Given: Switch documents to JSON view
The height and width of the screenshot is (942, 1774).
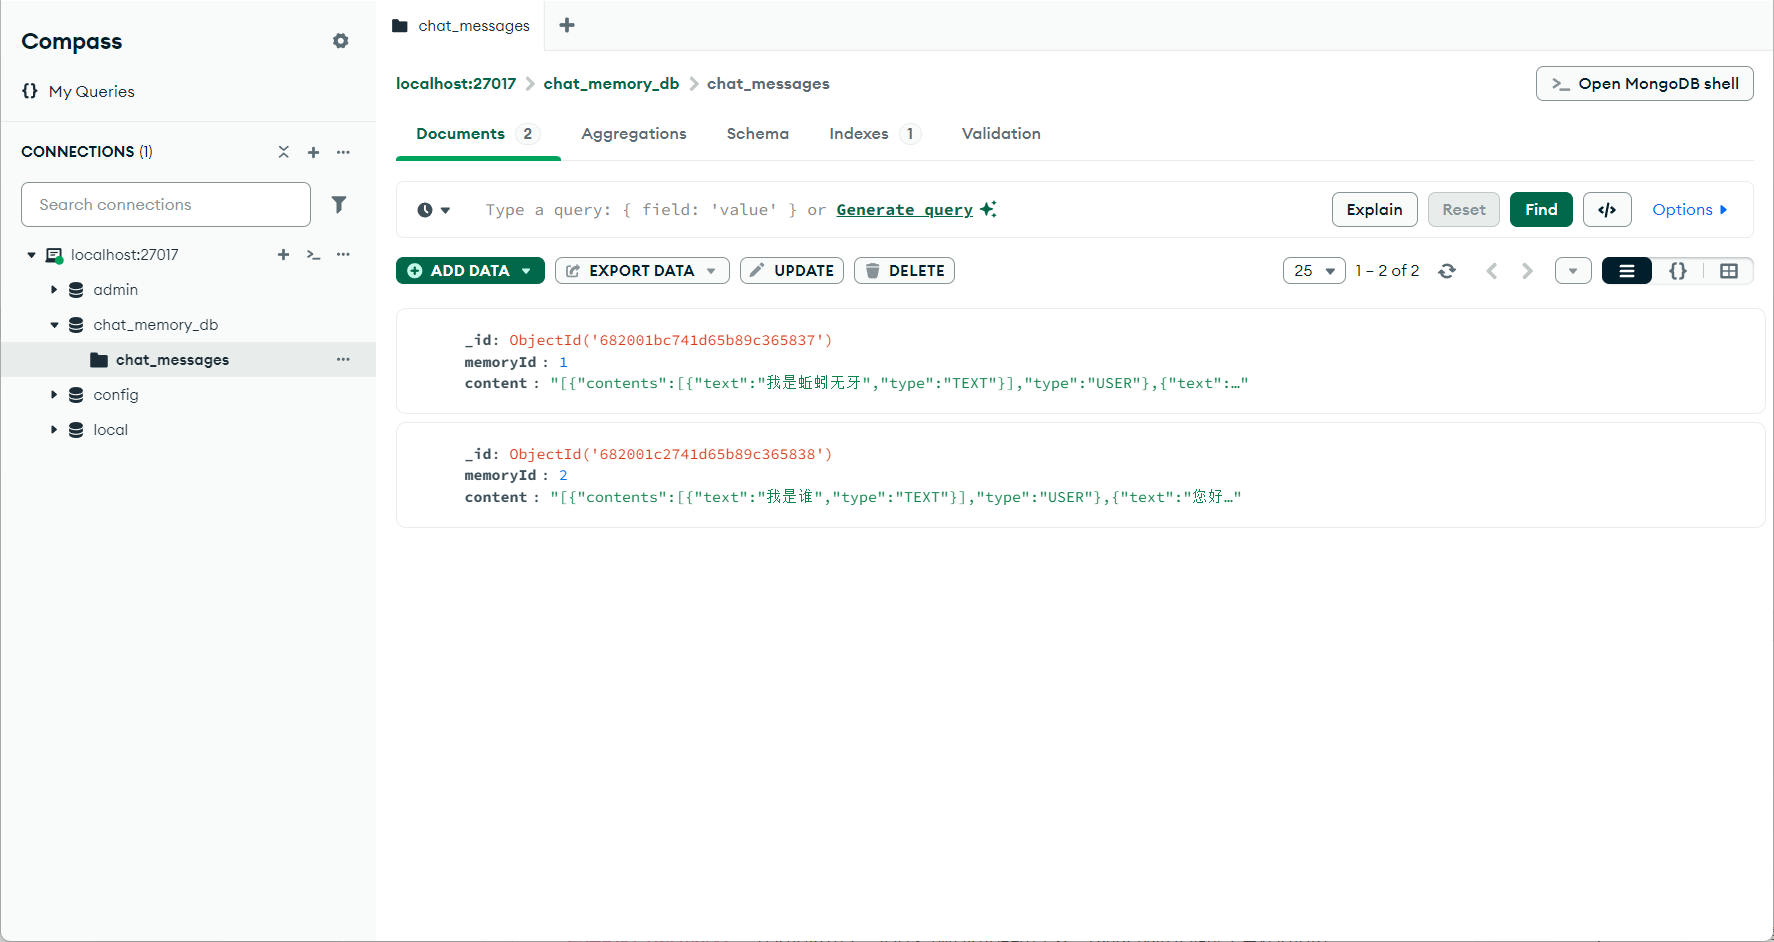Looking at the screenshot, I should (1678, 270).
